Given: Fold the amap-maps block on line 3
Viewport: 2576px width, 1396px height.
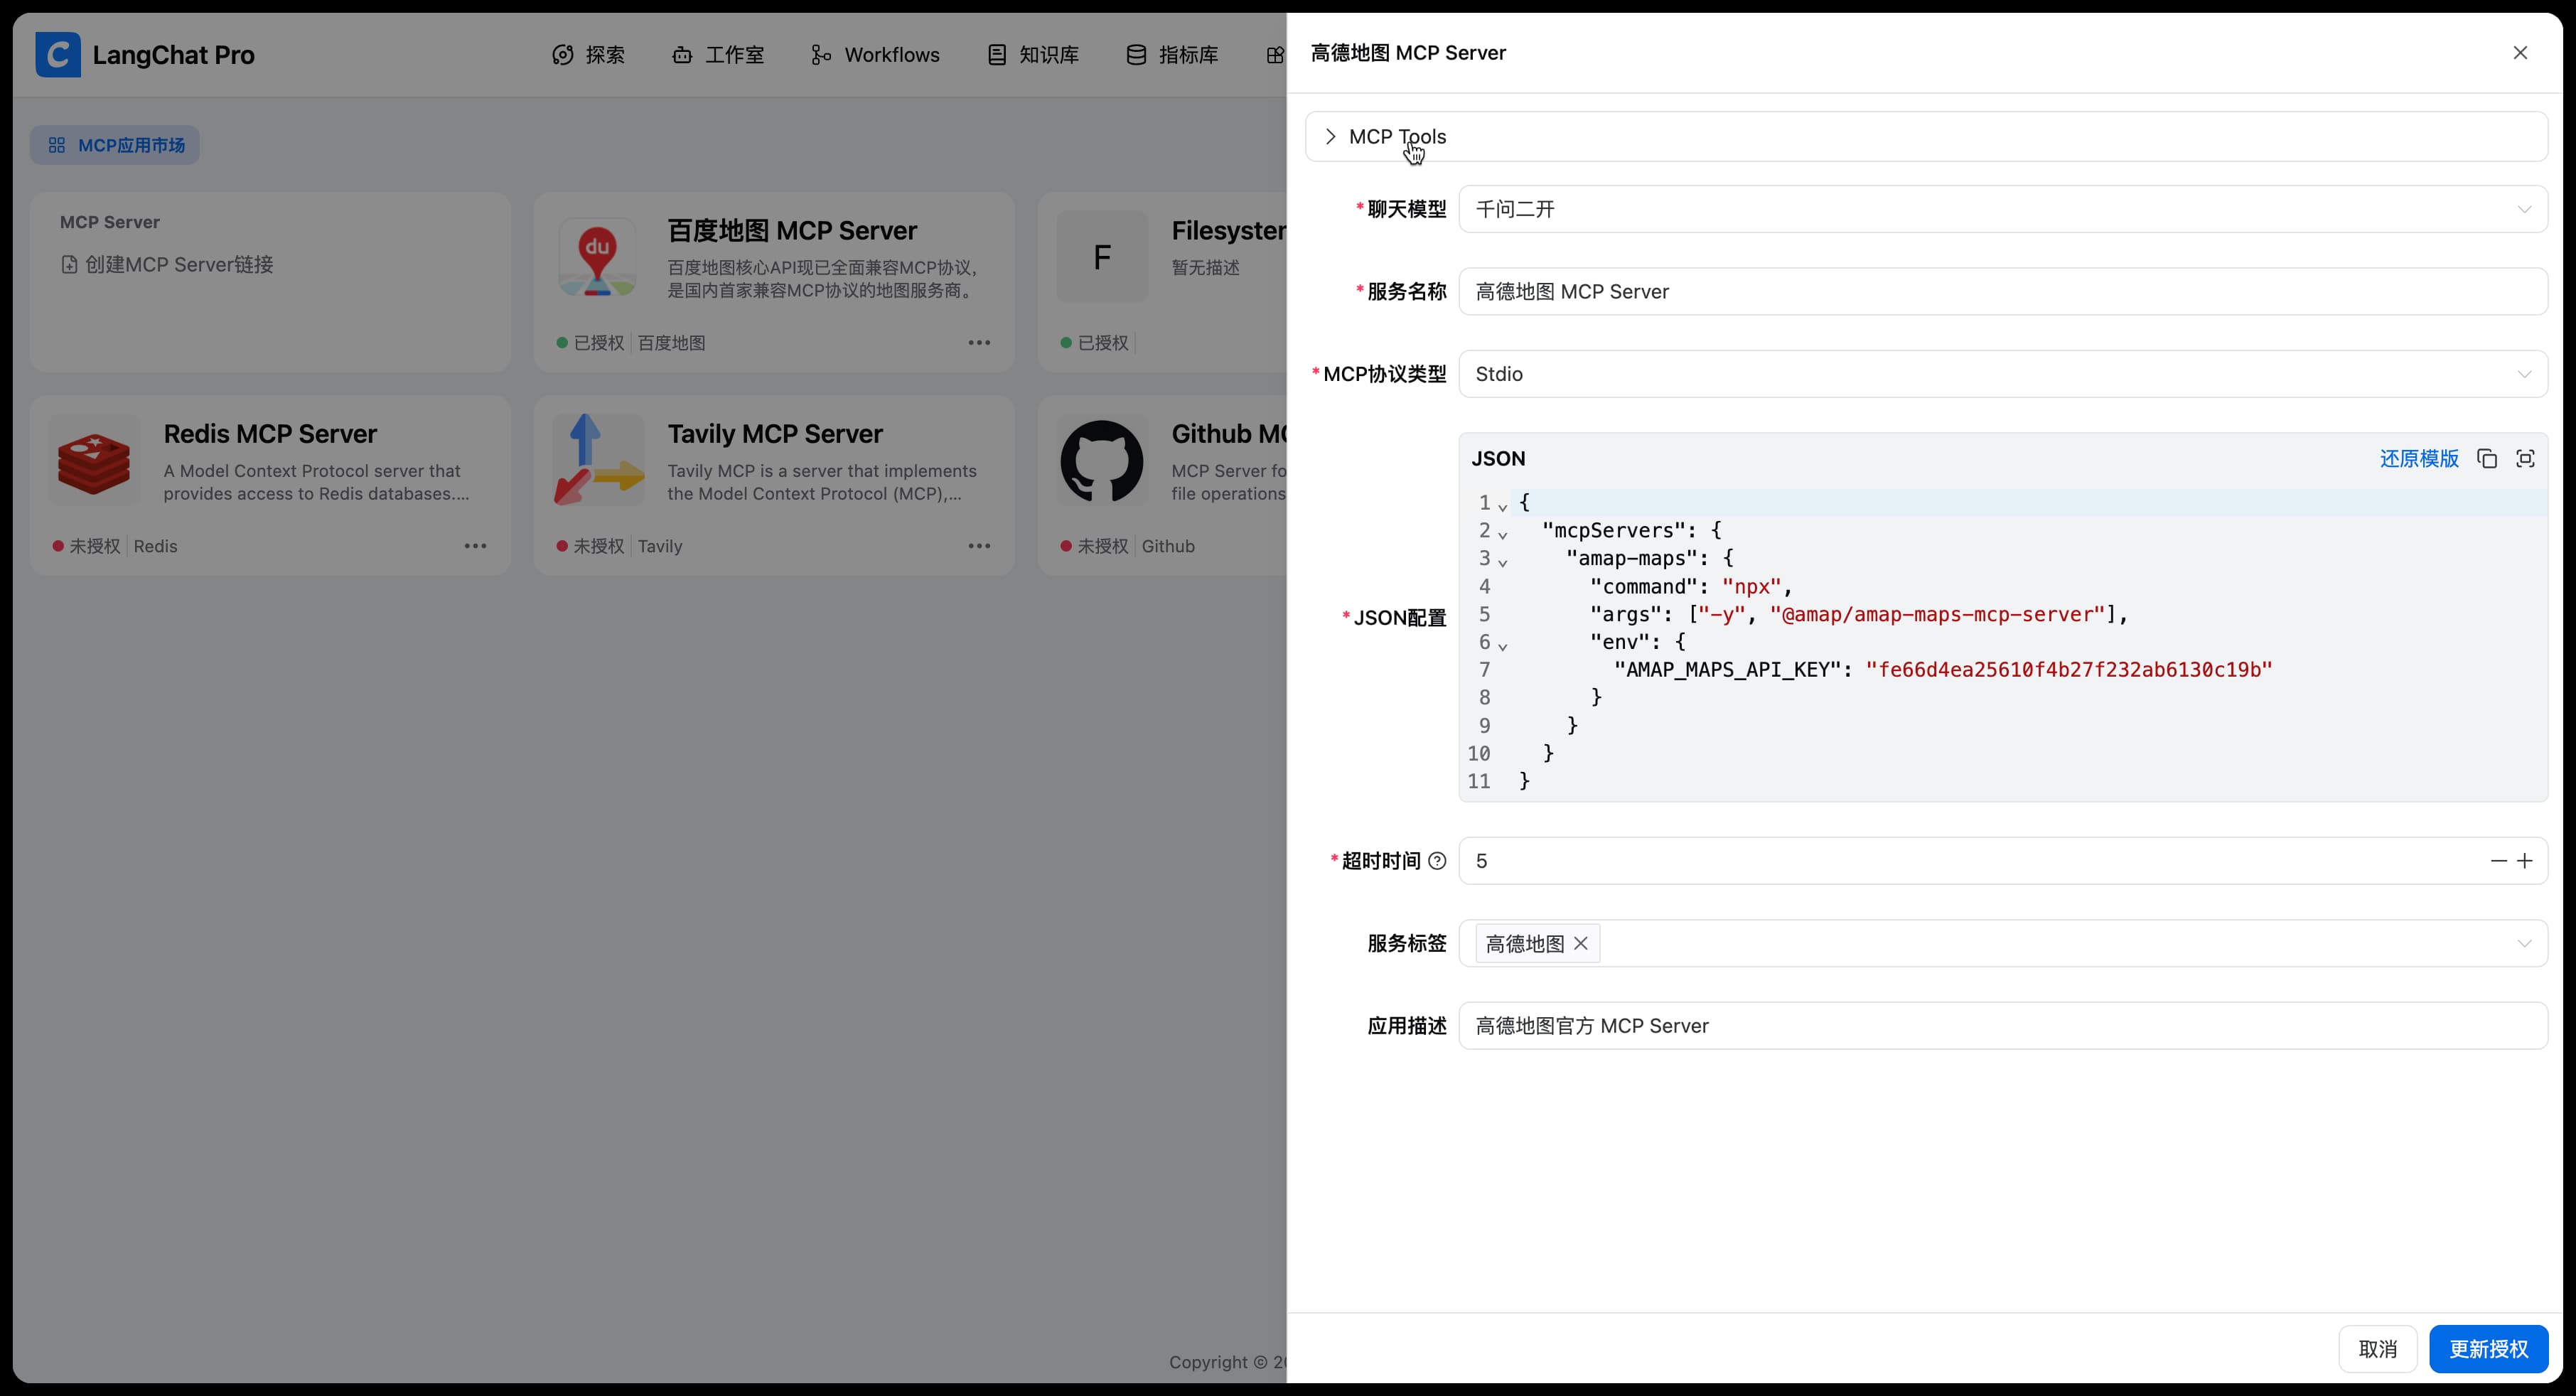Looking at the screenshot, I should [1502, 562].
